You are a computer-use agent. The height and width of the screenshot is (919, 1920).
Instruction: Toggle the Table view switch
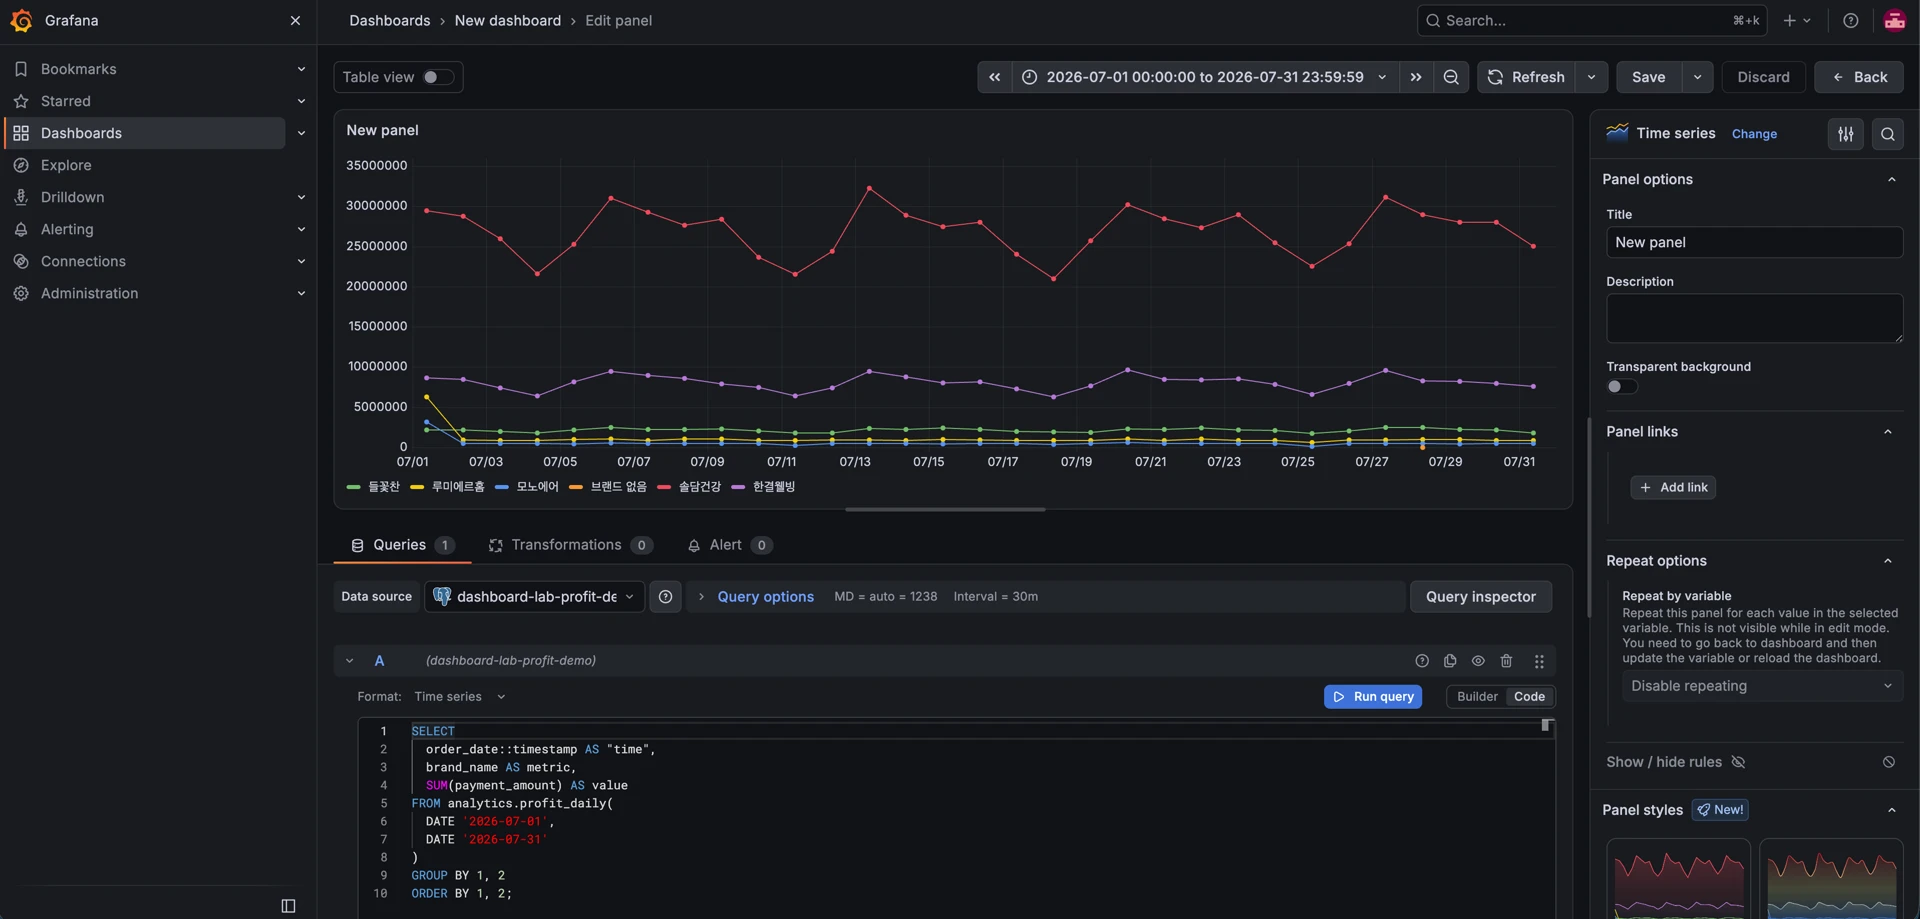[438, 77]
